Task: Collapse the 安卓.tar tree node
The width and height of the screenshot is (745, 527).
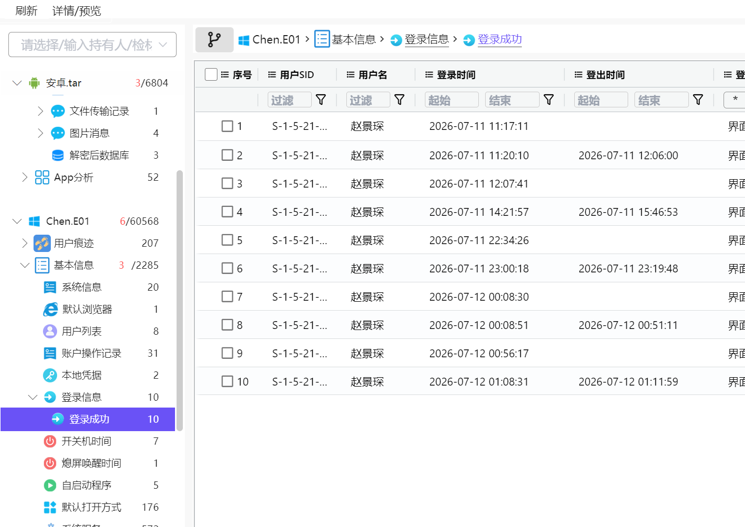Action: [17, 83]
